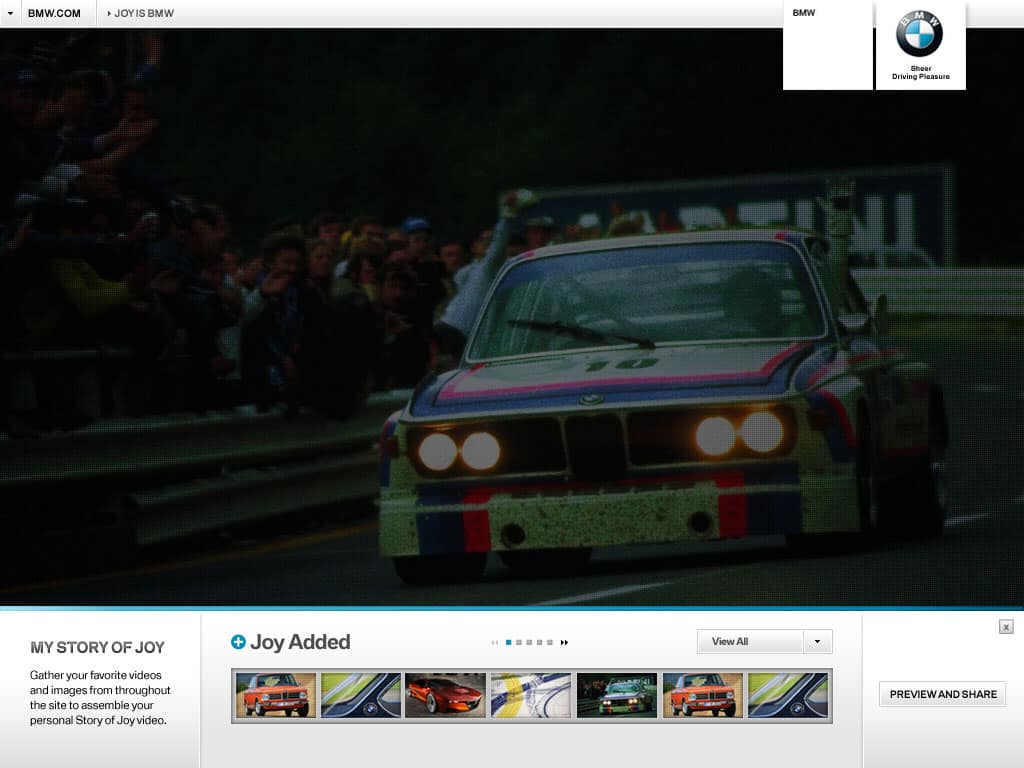Click the small left arrow at the top-left corner
Screen dimensions: 1024x768
(x=9, y=13)
